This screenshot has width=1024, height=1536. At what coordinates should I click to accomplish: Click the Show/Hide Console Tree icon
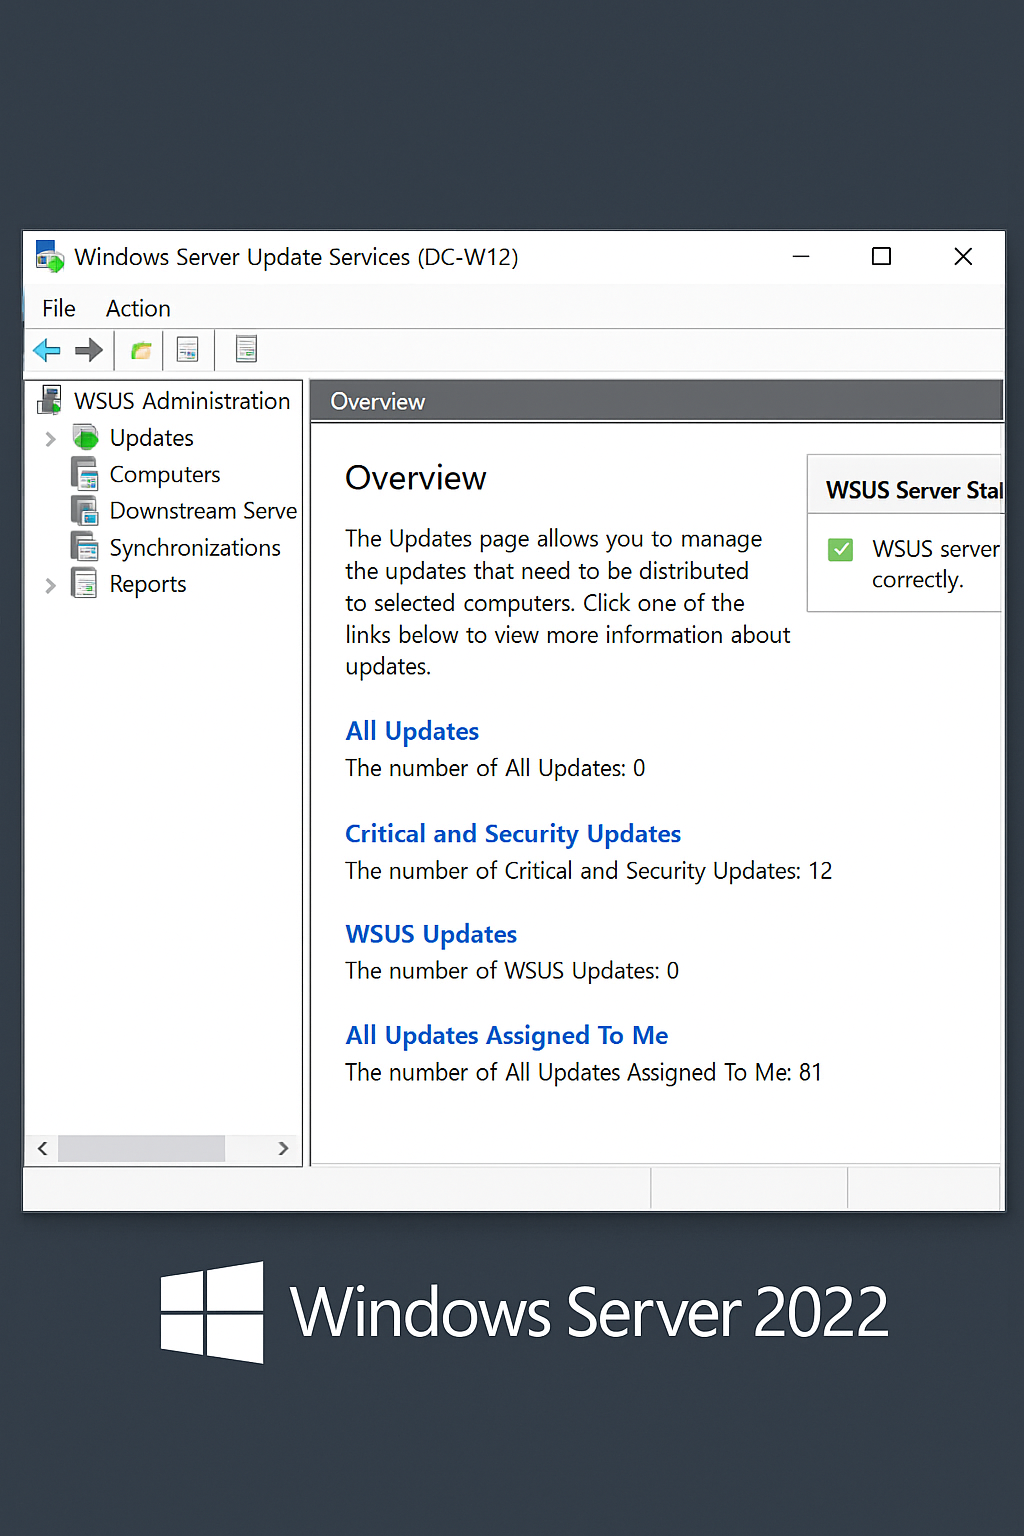point(140,350)
